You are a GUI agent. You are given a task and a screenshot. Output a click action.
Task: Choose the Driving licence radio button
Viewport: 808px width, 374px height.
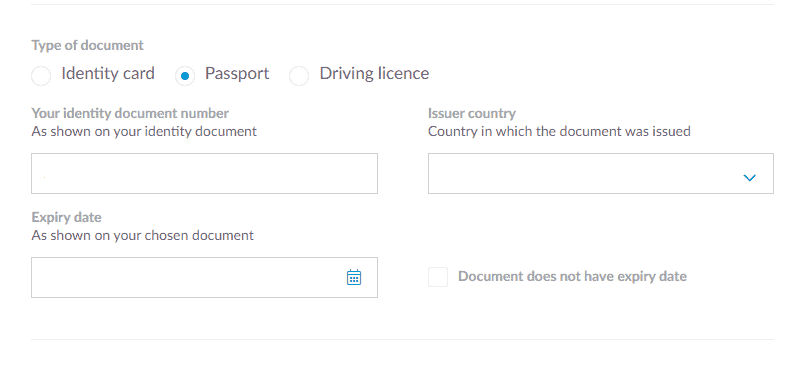[x=299, y=76]
